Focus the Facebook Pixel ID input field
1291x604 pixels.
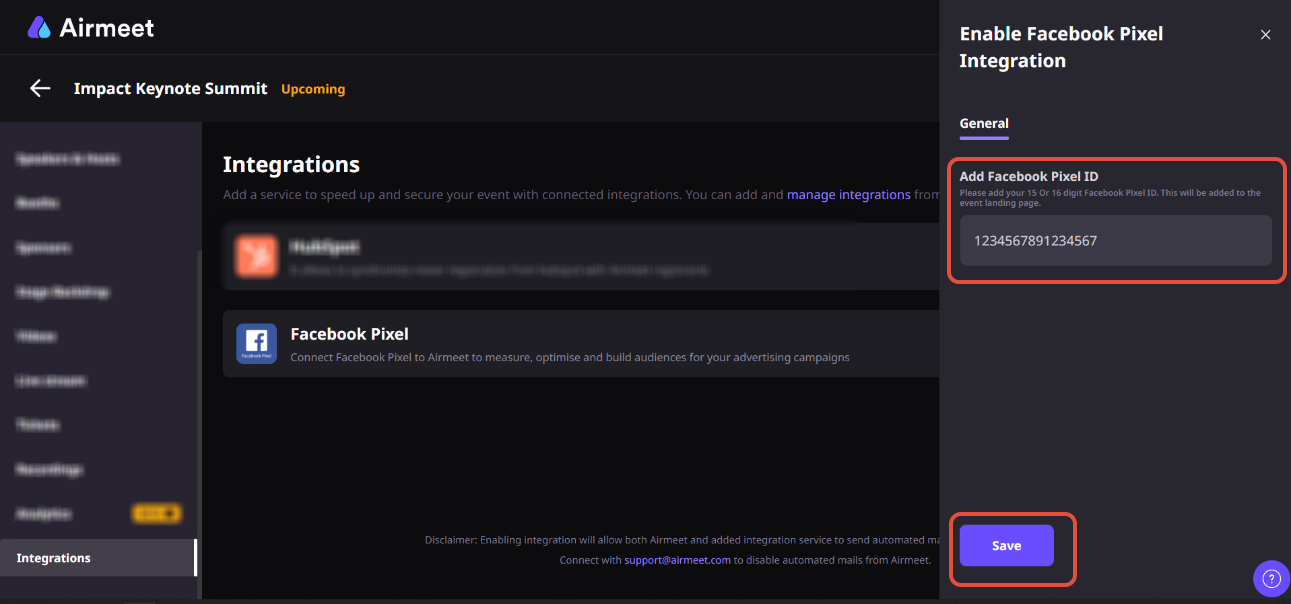tap(1115, 241)
